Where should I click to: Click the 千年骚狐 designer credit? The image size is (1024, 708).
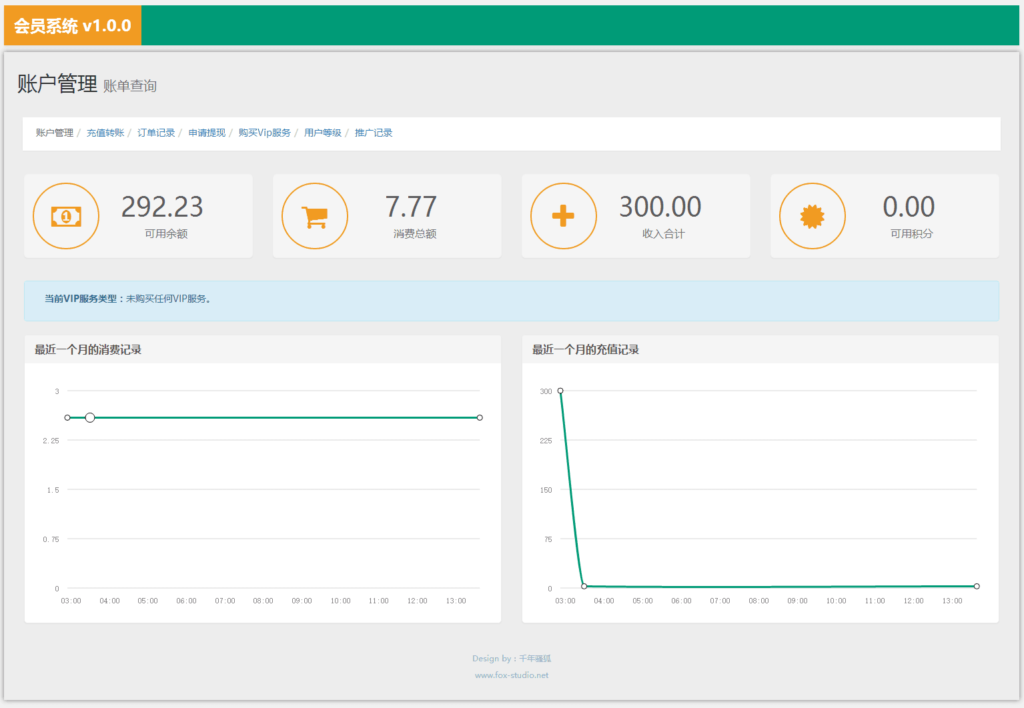(x=535, y=658)
